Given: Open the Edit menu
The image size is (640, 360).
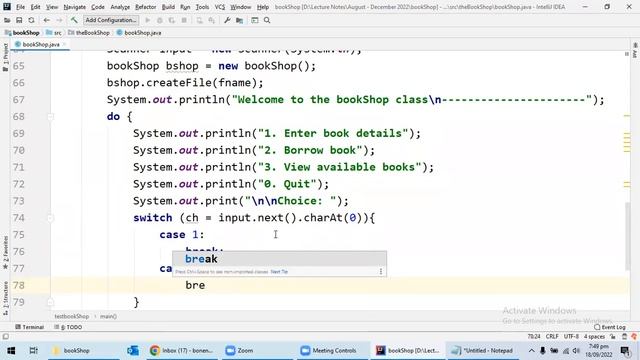Looking at the screenshot, I should click(x=36, y=7).
